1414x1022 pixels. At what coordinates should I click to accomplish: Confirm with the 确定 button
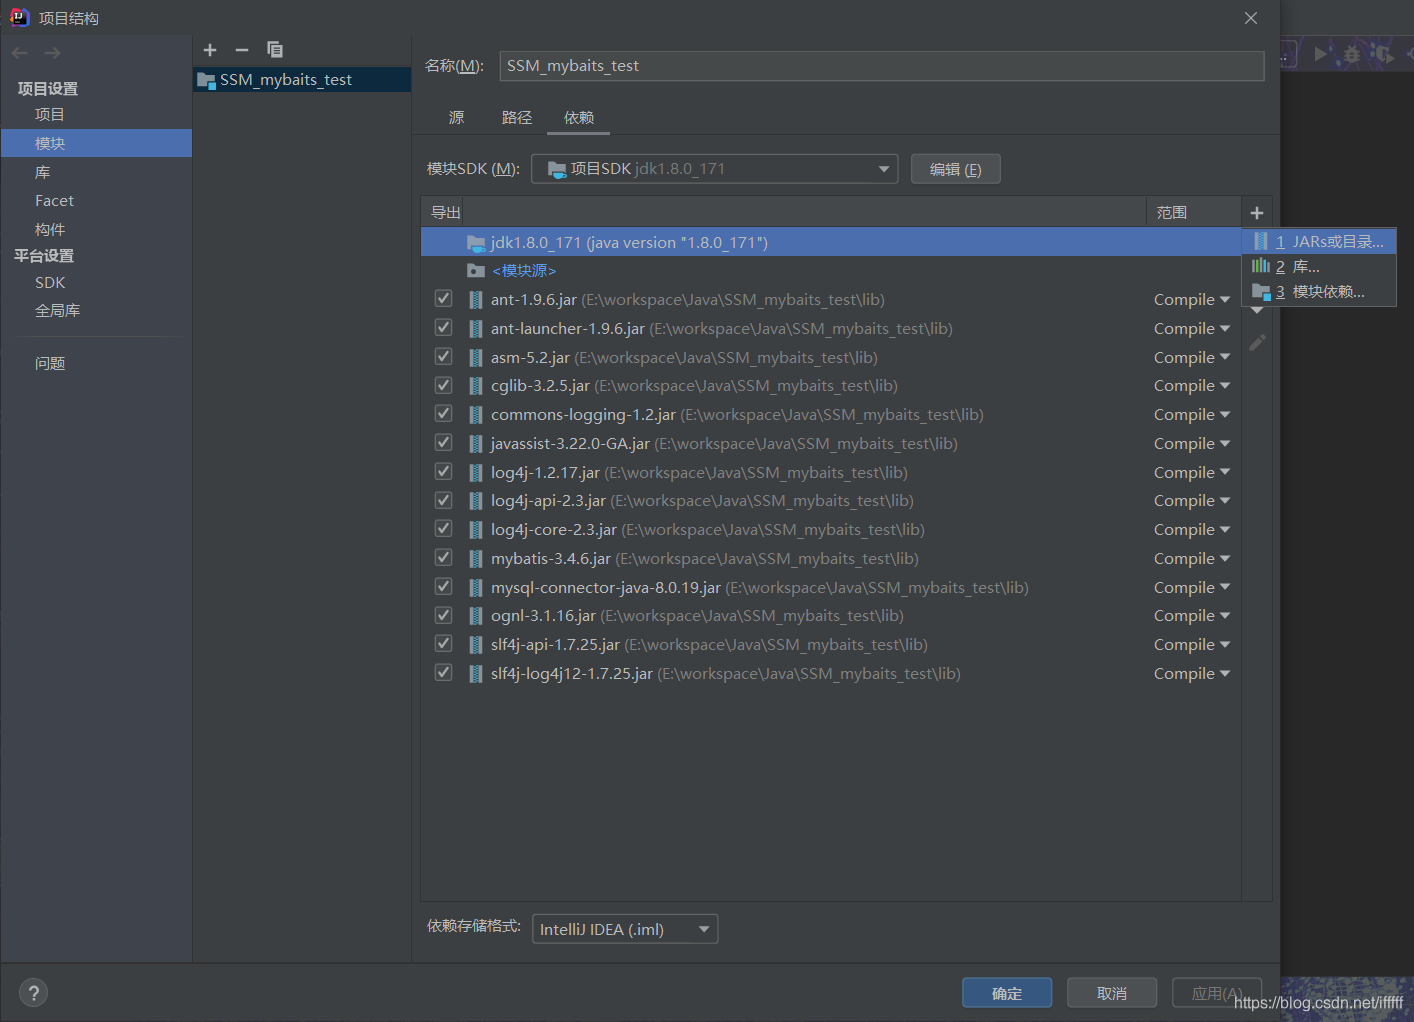click(x=1007, y=993)
